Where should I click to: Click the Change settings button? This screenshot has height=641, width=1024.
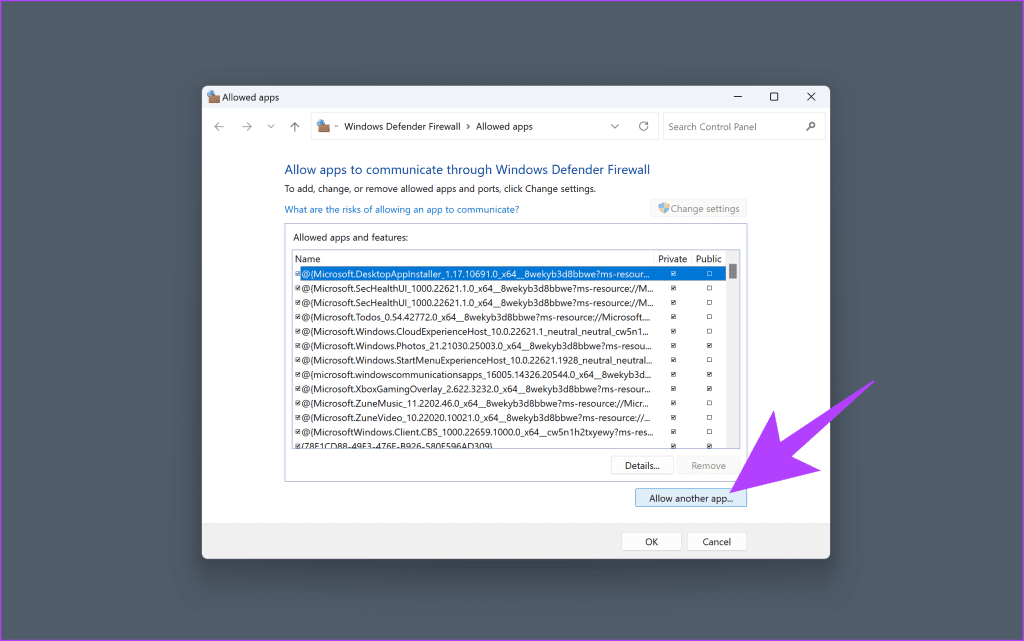coord(698,208)
